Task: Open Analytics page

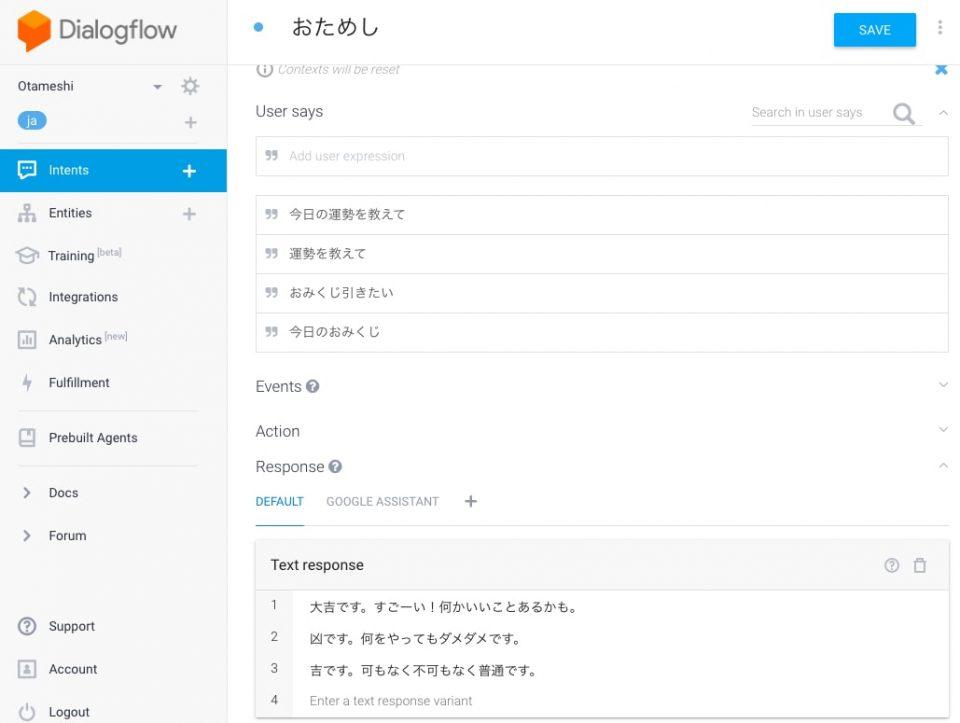Action: tap(75, 340)
